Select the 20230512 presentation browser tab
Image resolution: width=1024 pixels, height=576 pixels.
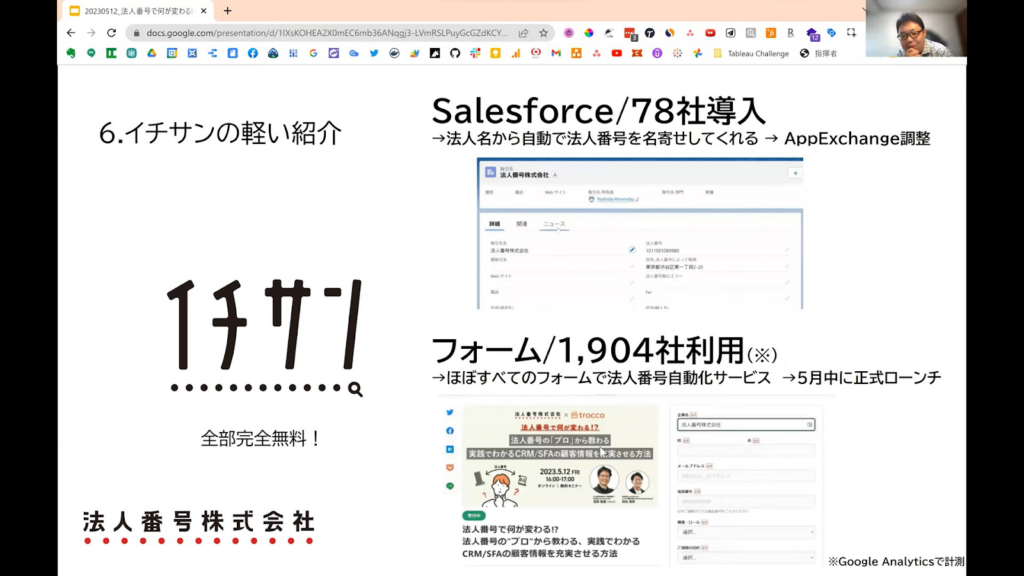click(130, 11)
